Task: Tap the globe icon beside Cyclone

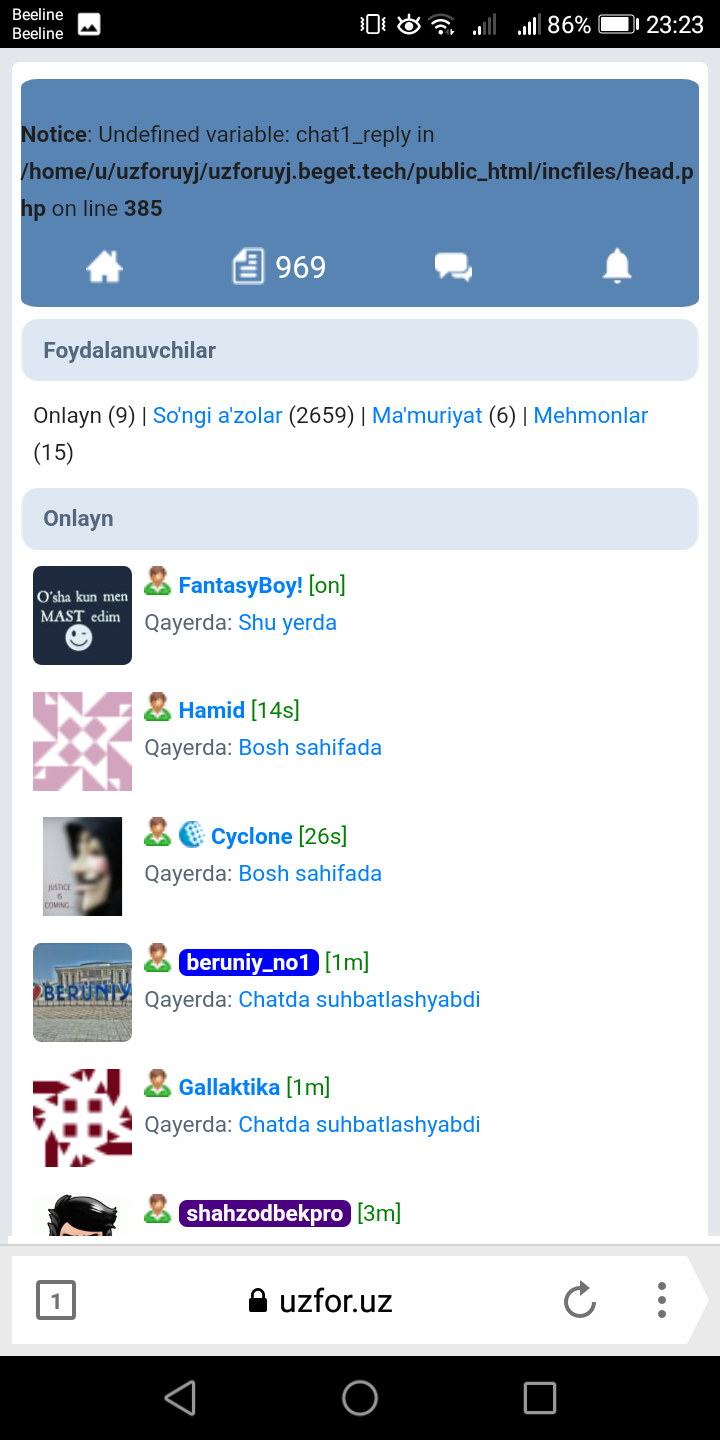Action: coord(191,834)
